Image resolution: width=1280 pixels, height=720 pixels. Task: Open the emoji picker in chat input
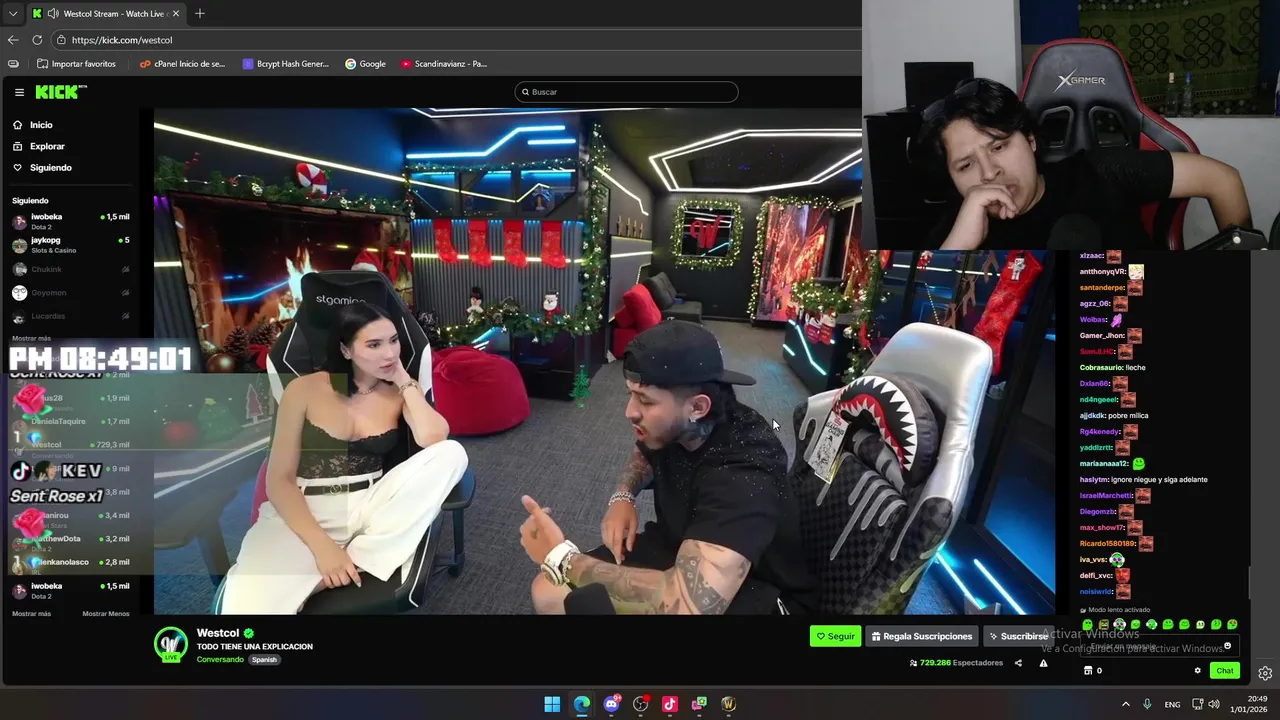pos(1227,646)
